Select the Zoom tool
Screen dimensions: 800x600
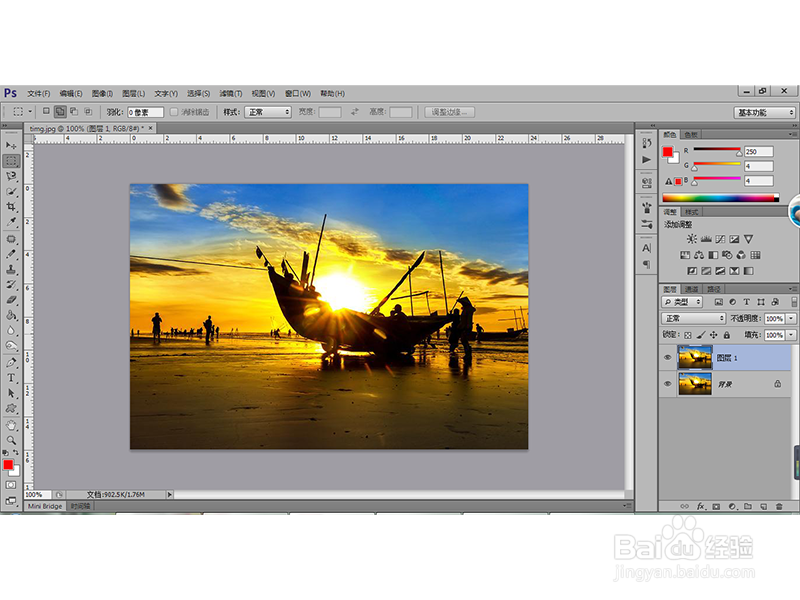click(x=11, y=440)
